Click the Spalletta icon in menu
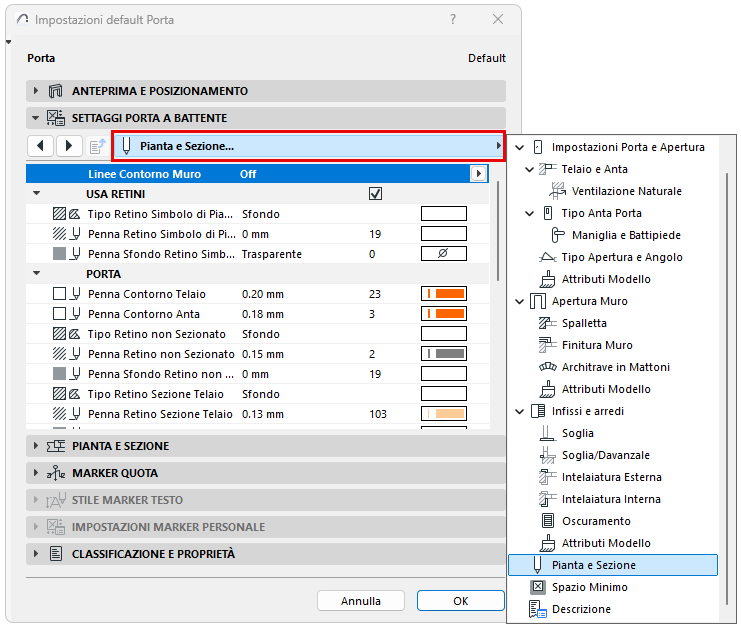Image resolution: width=741 pixels, height=629 pixels. (x=547, y=323)
